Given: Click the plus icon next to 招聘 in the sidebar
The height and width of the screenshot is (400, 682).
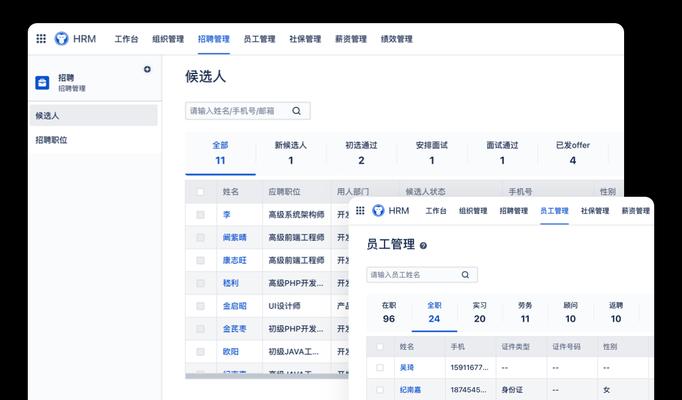Looking at the screenshot, I should click(147, 69).
